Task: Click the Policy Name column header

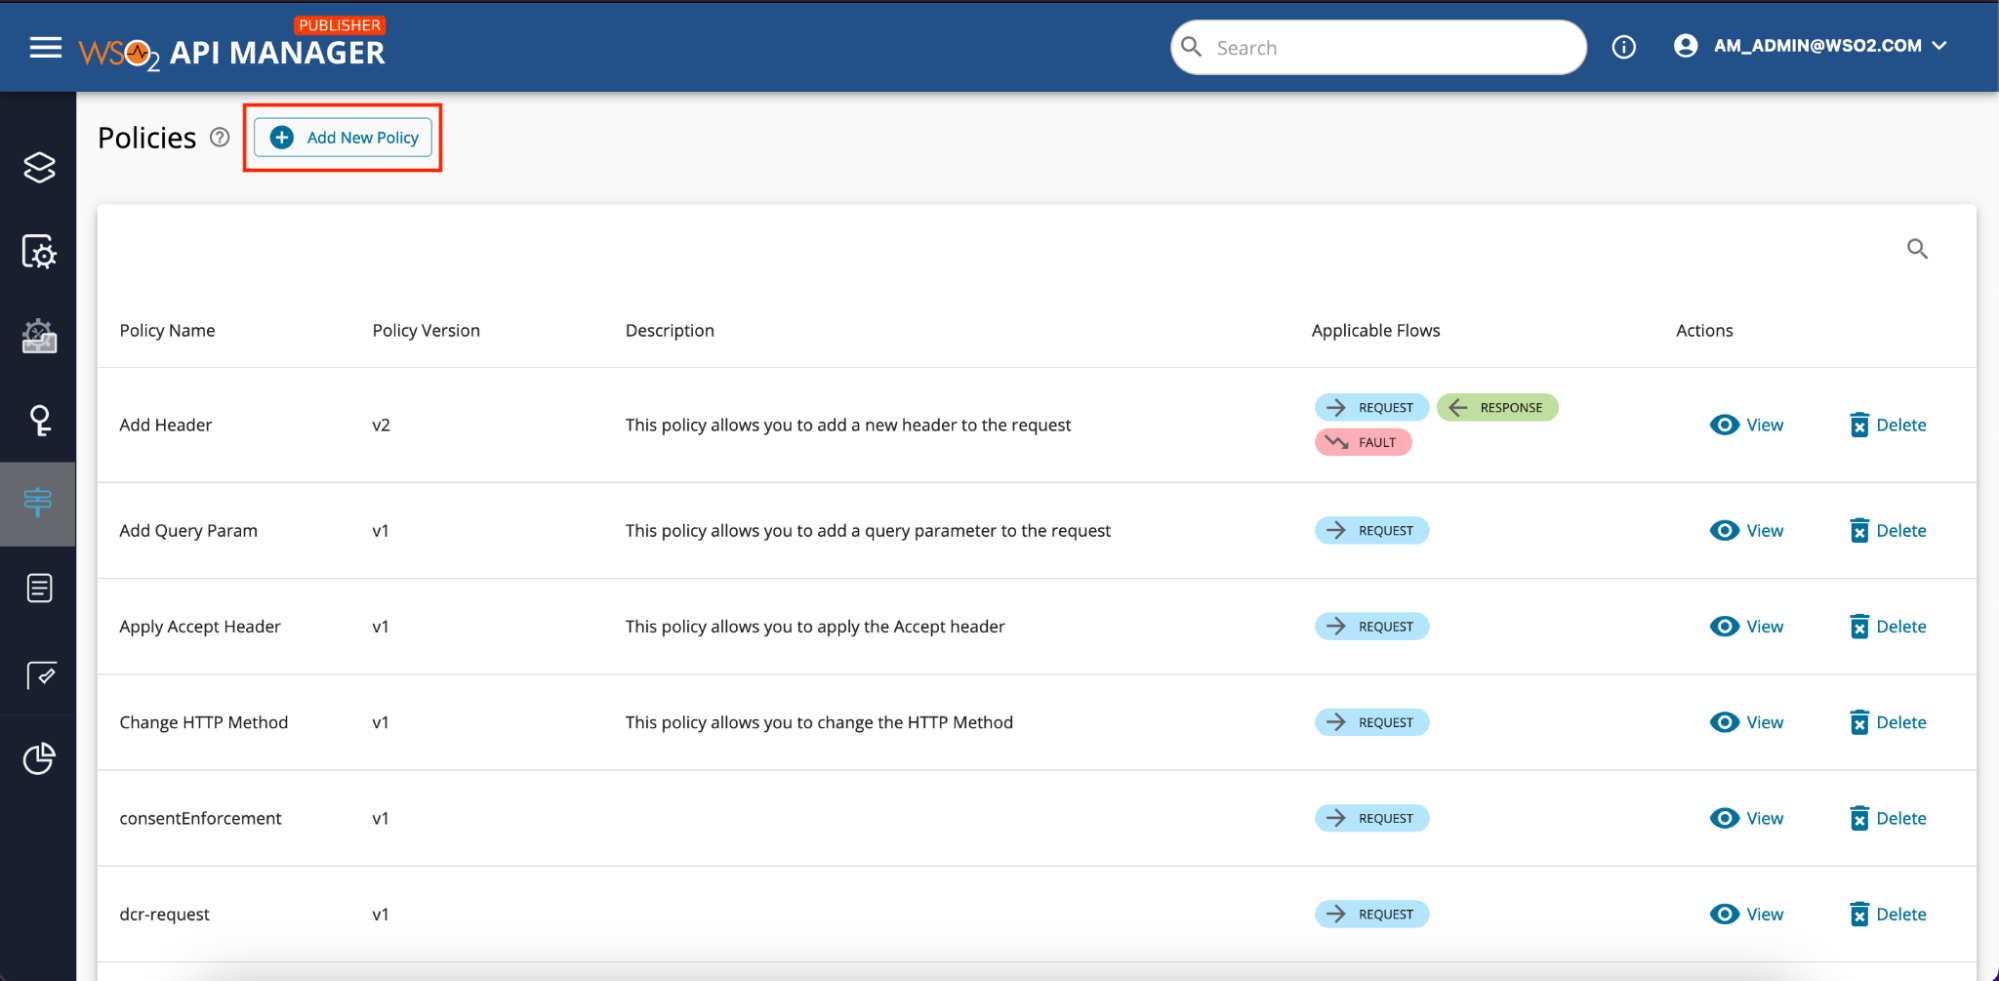Action: coord(167,331)
